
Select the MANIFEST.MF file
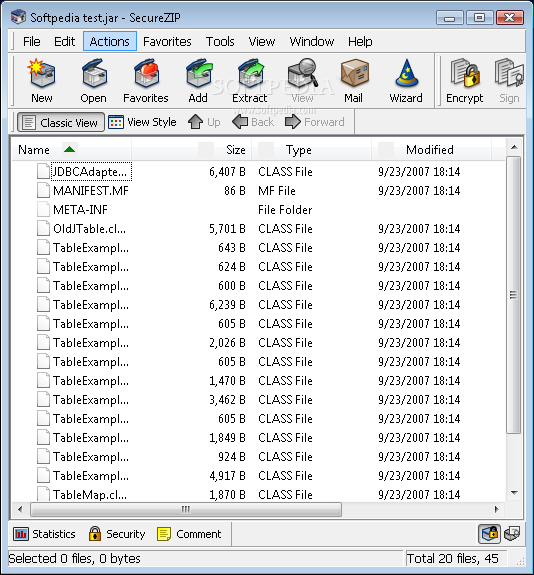pos(91,191)
